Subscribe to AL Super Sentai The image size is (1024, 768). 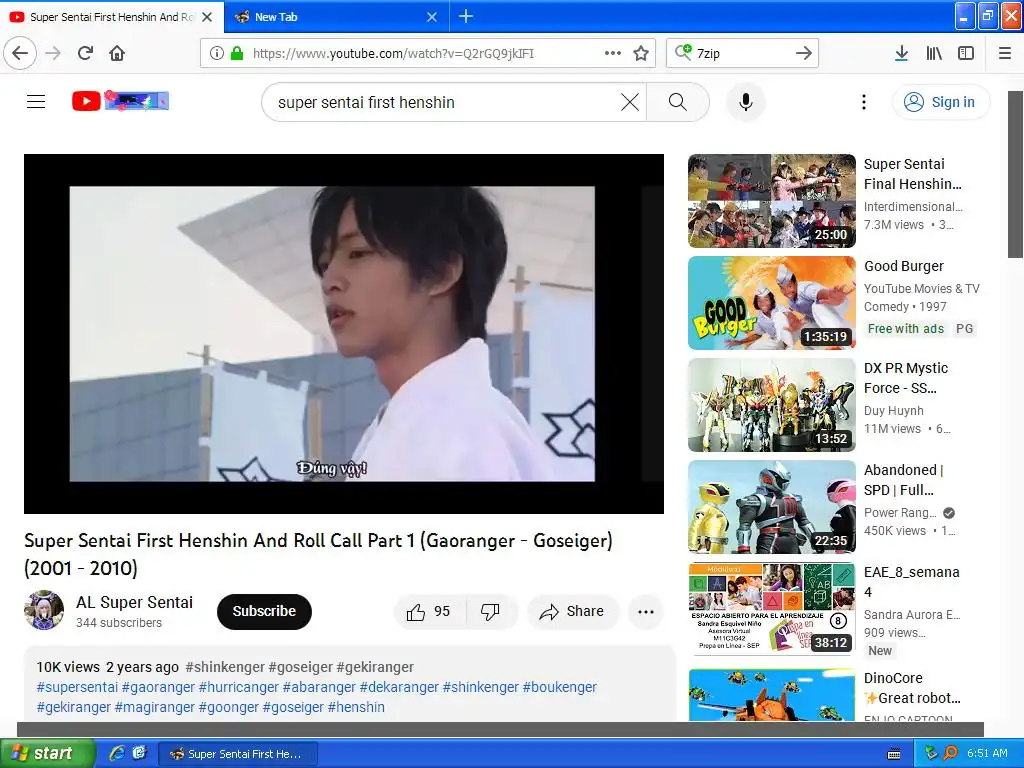[264, 611]
